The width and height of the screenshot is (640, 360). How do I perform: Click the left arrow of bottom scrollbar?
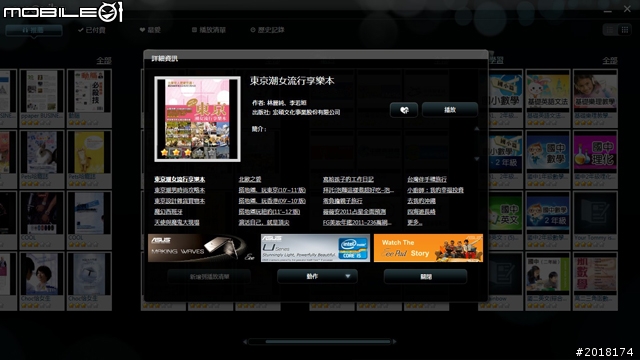pos(245,342)
